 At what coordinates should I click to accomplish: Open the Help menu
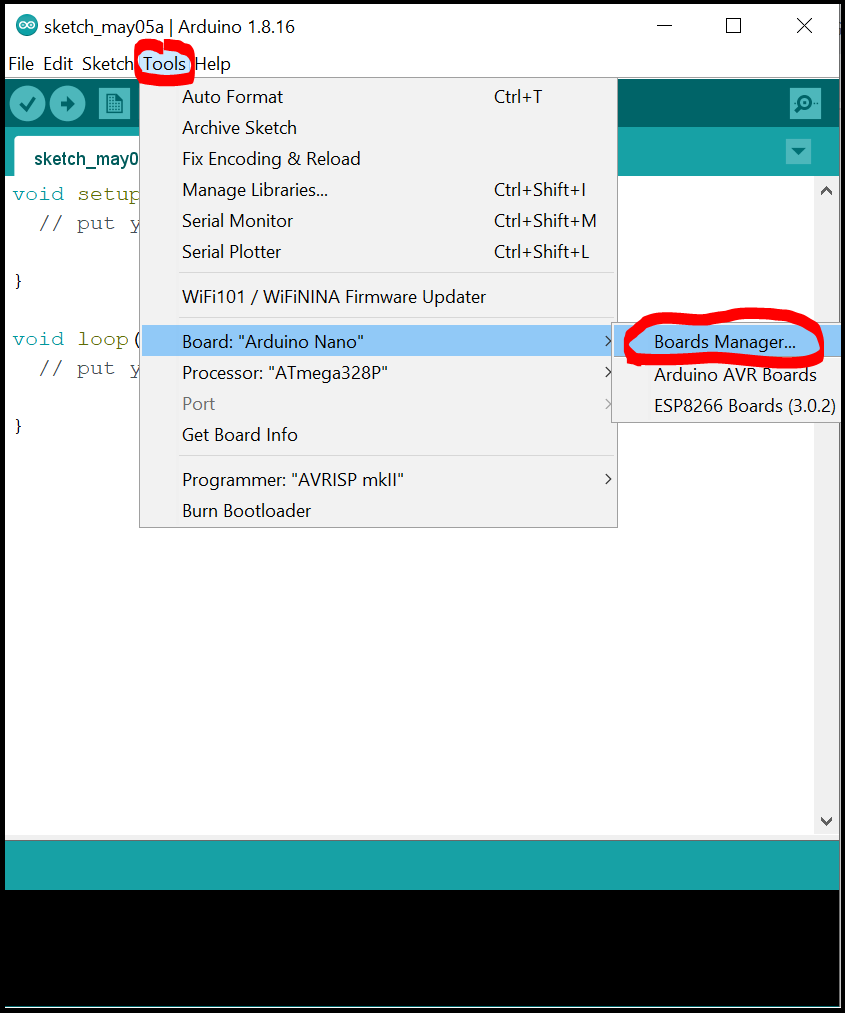tap(213, 64)
